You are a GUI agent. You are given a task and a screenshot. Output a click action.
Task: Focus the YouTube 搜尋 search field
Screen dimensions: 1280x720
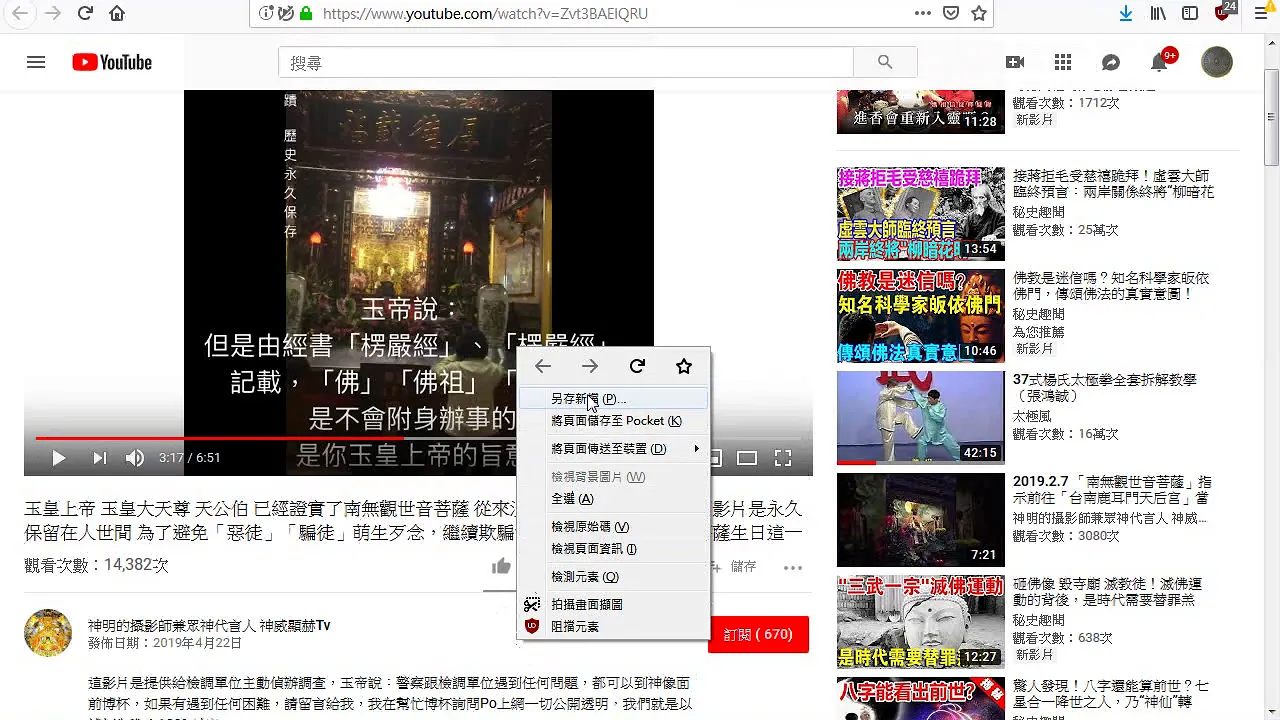[x=566, y=62]
